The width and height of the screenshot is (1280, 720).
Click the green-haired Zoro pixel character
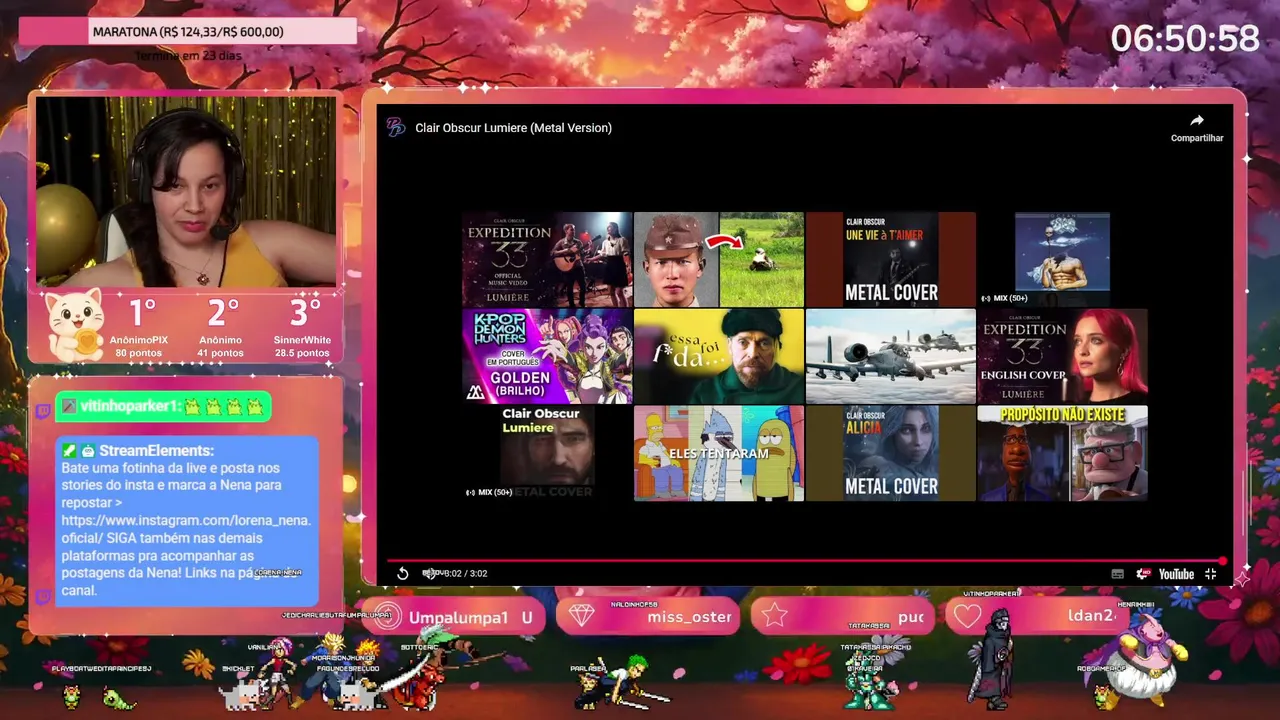(x=626, y=683)
